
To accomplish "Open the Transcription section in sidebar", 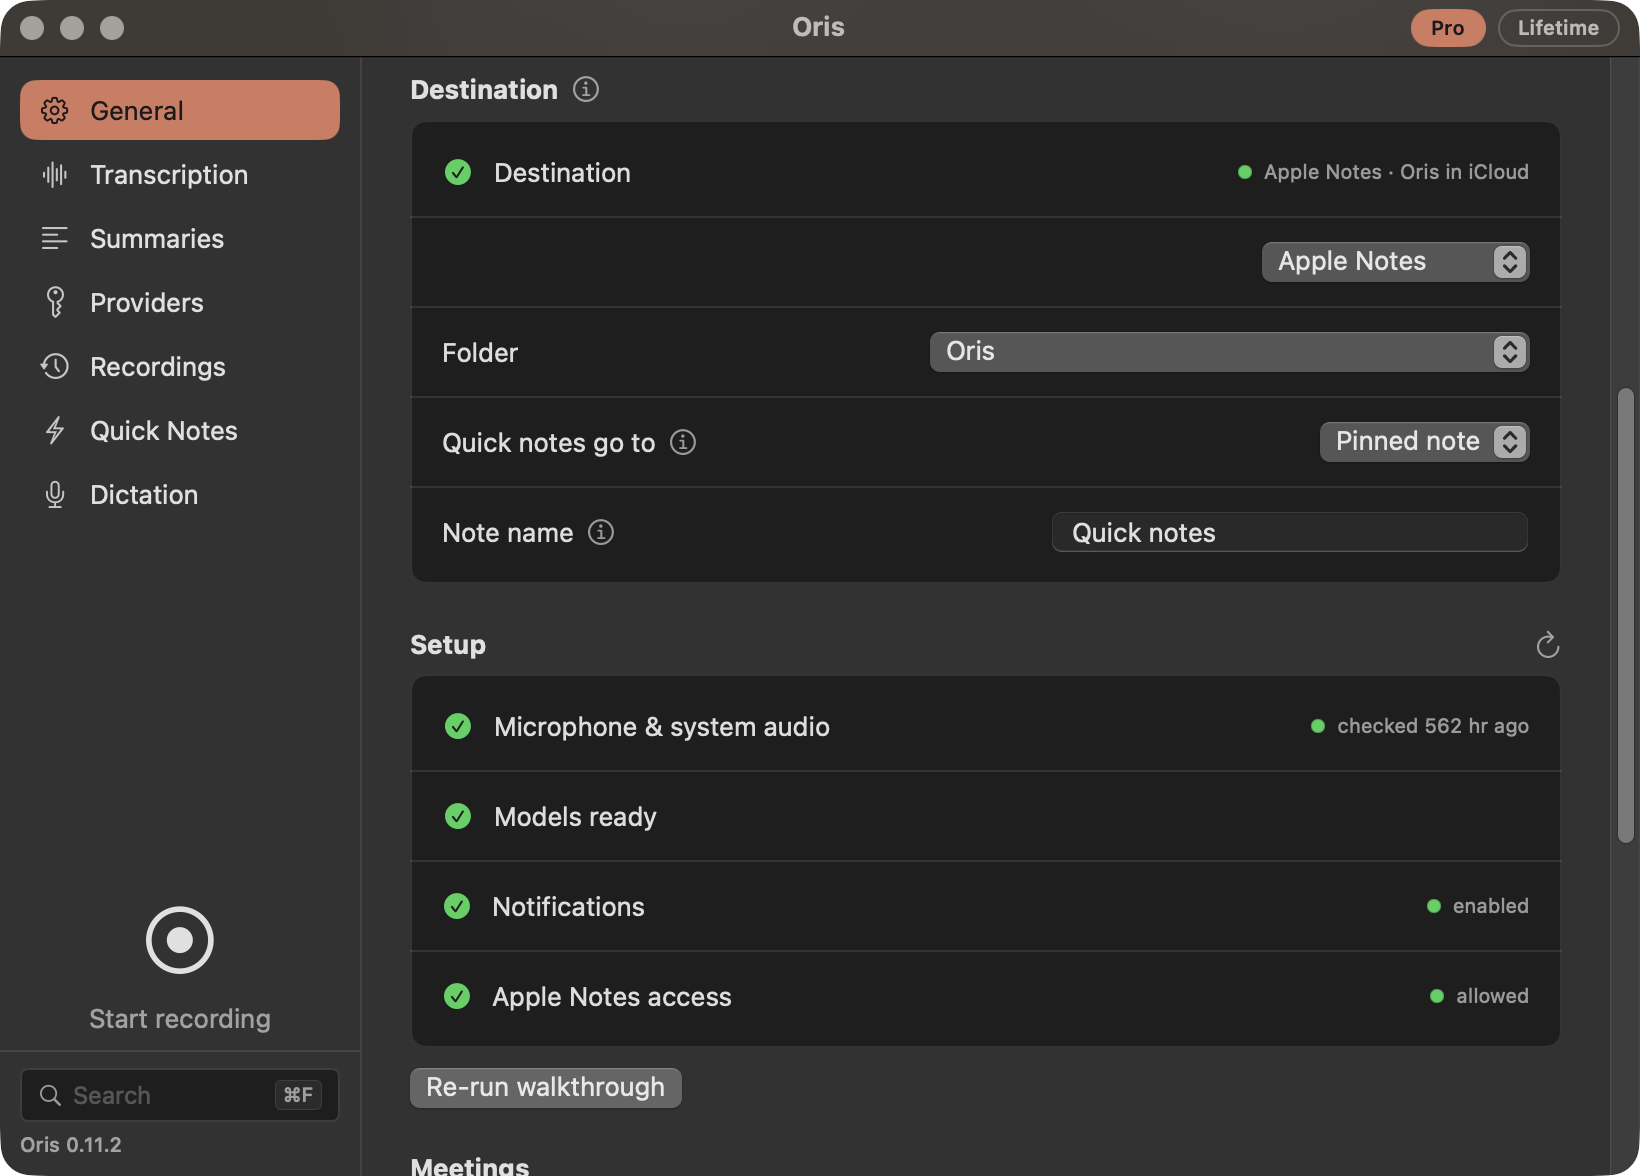I will point(180,174).
